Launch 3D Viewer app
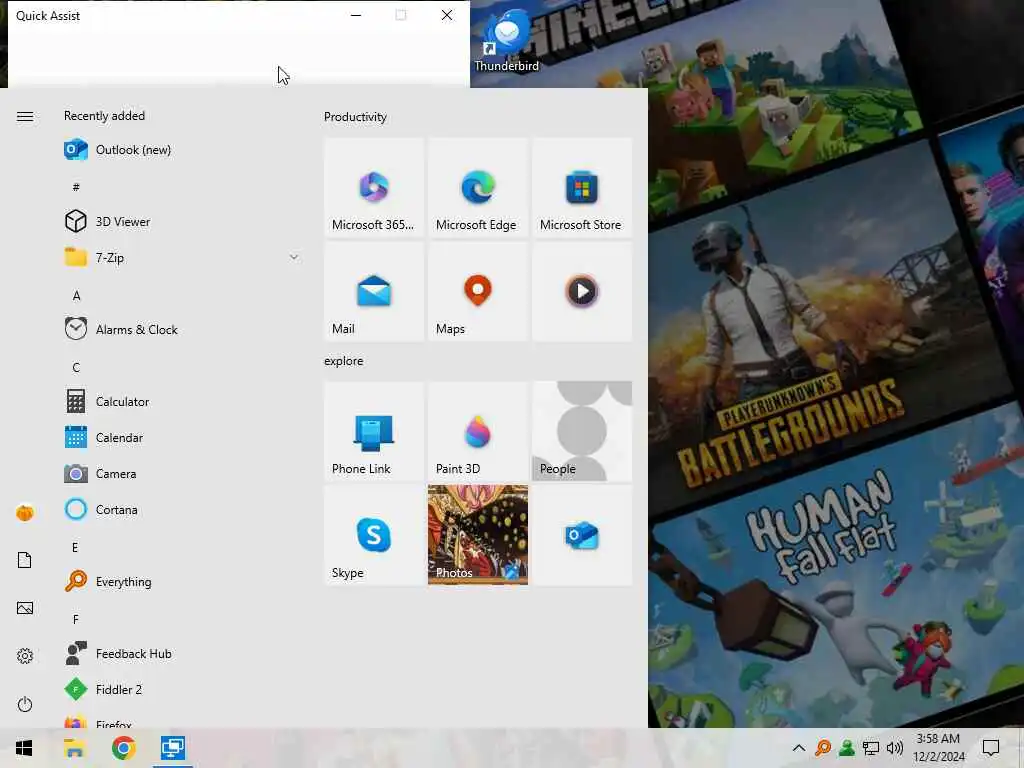The width and height of the screenshot is (1024, 768). pyautogui.click(x=183, y=221)
